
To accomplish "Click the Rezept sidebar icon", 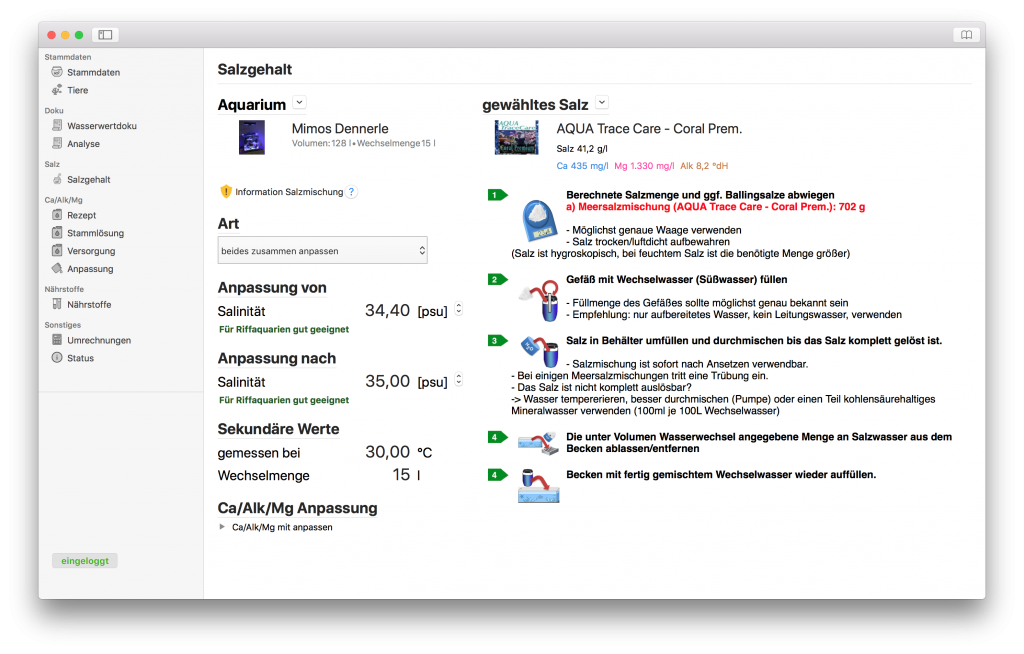I will click(57, 215).
